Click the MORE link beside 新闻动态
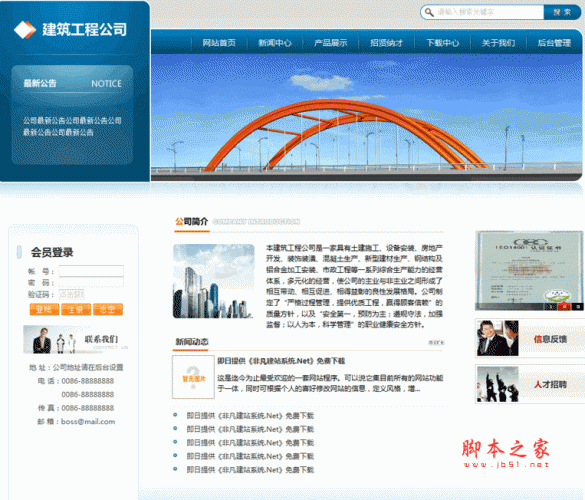 click(437, 343)
